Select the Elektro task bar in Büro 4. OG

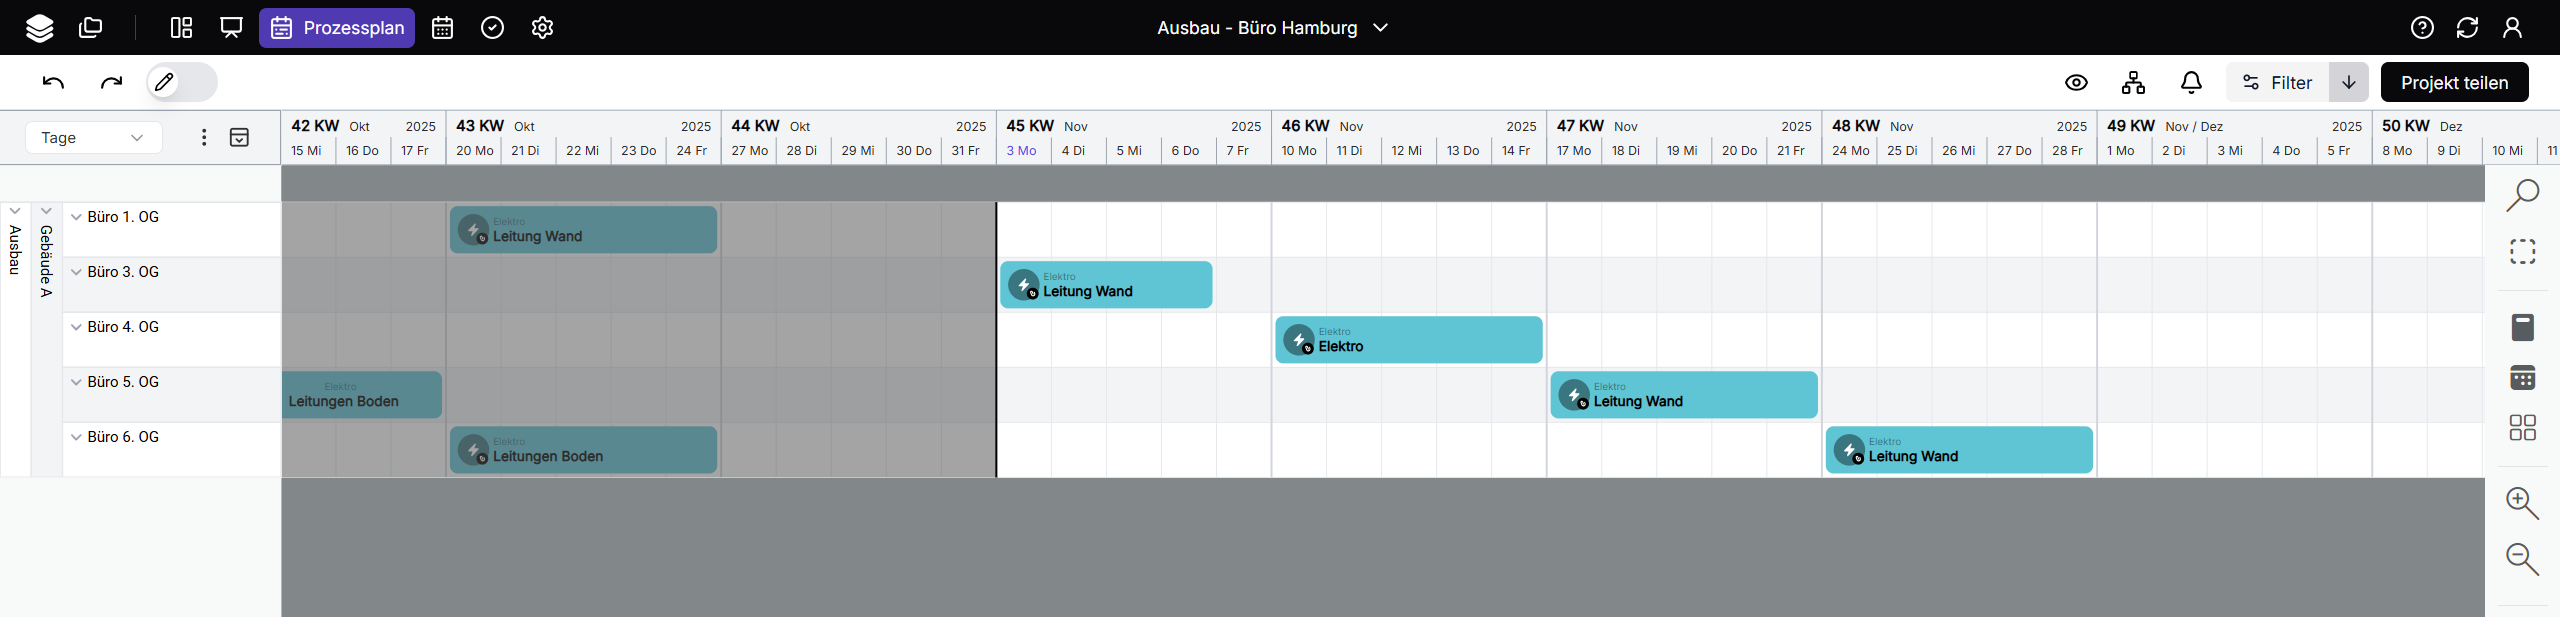[1408, 340]
